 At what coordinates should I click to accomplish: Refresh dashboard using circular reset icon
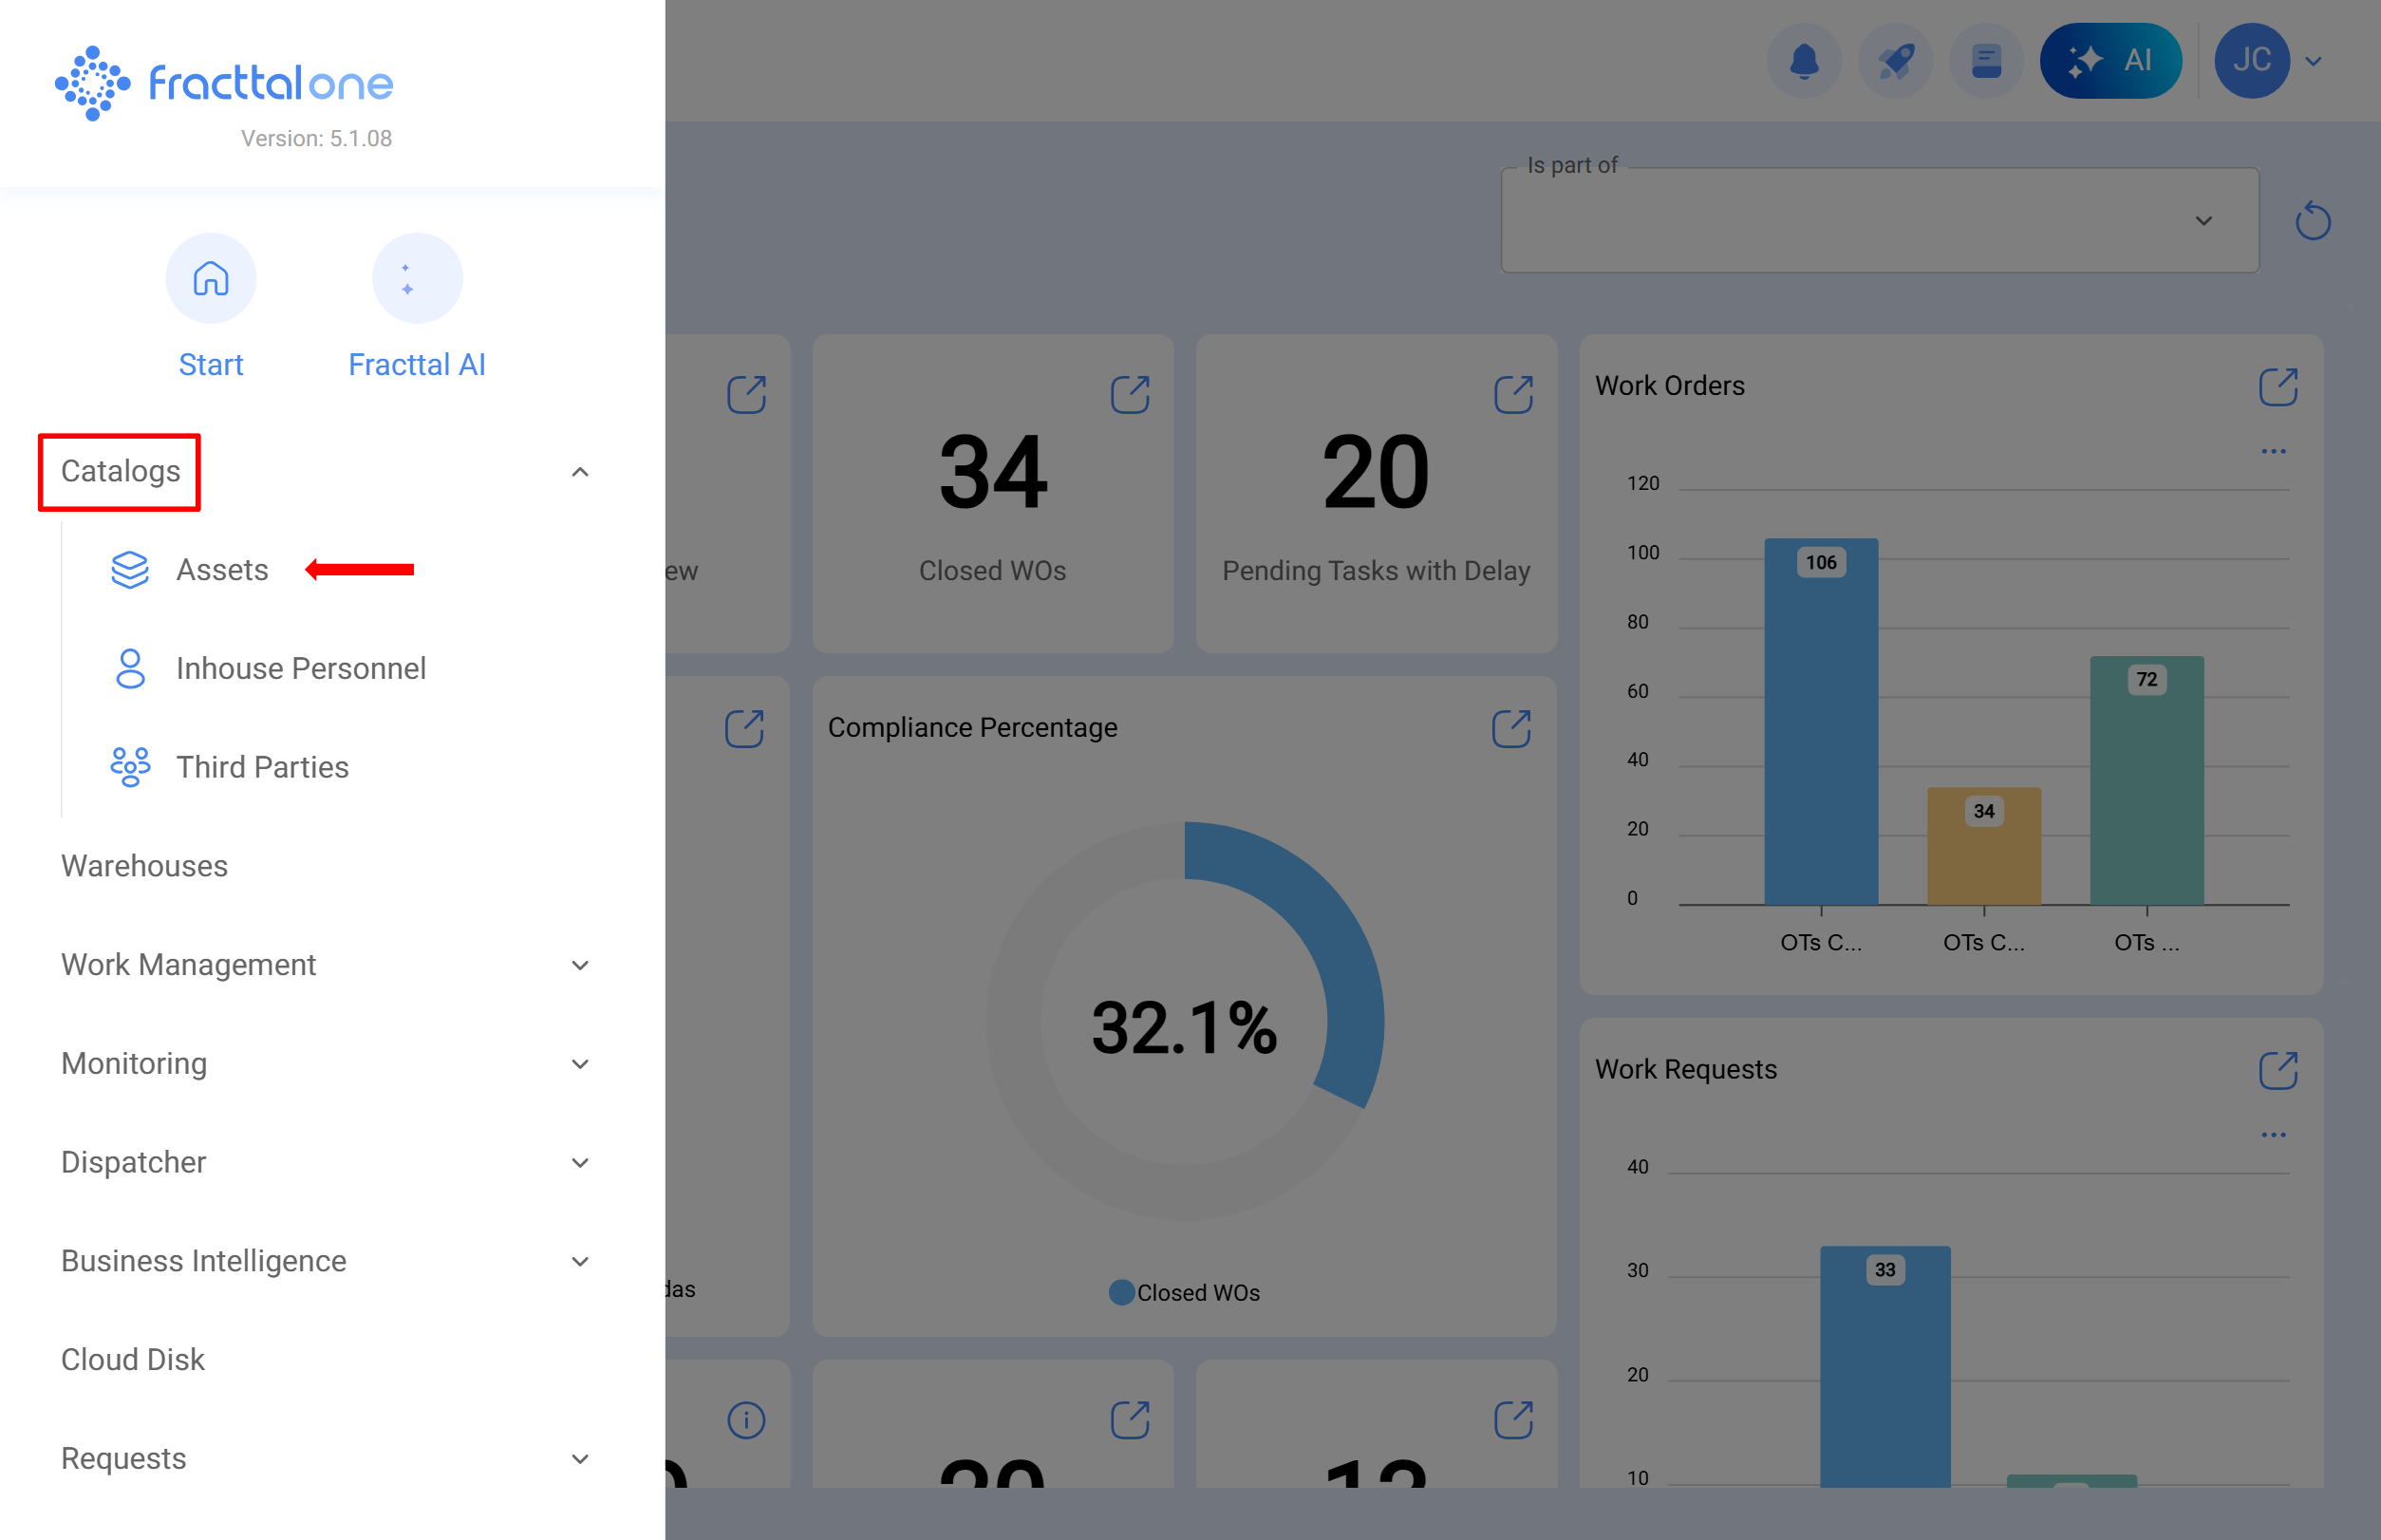(2312, 221)
